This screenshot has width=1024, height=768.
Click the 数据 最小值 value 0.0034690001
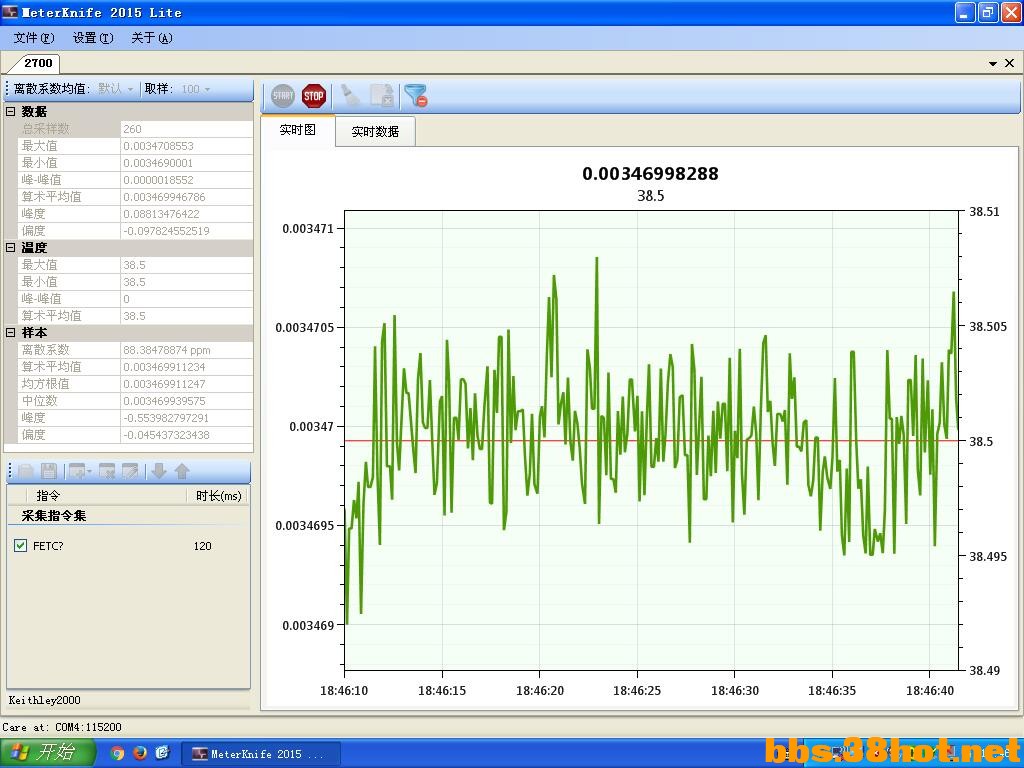186,163
